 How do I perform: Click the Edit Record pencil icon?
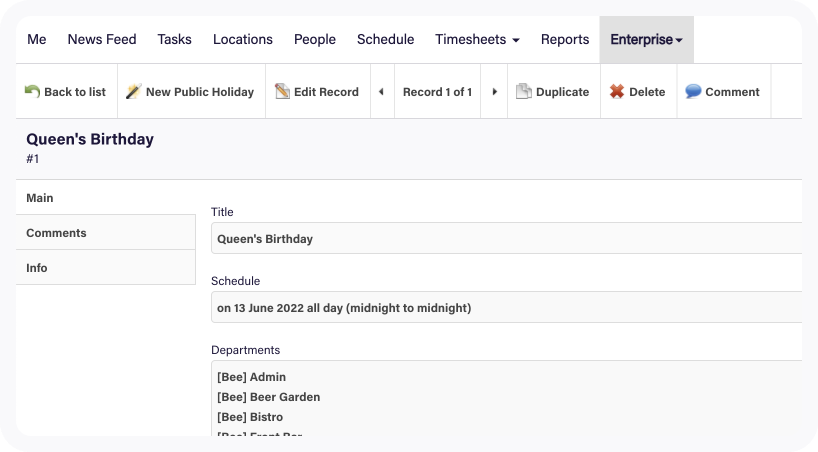tap(282, 92)
